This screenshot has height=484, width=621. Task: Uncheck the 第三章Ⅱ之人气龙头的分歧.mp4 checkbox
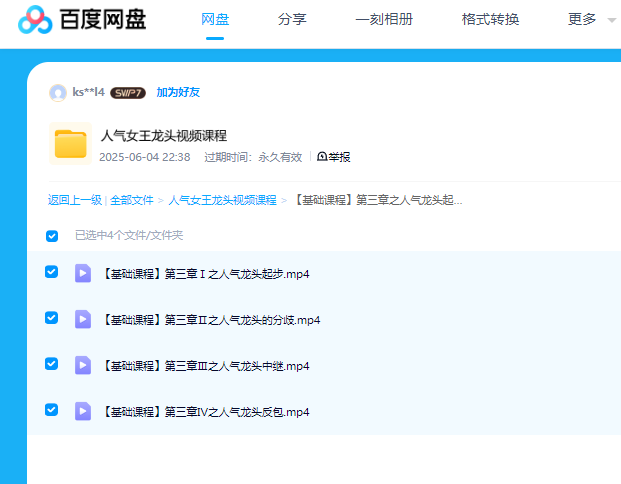pos(52,318)
